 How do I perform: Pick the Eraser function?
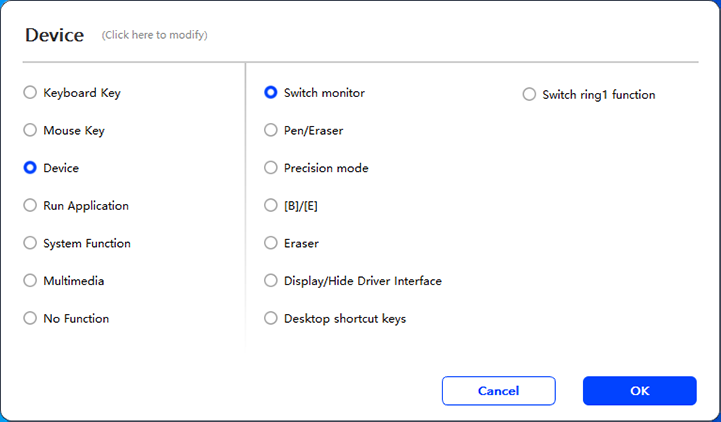(x=270, y=243)
